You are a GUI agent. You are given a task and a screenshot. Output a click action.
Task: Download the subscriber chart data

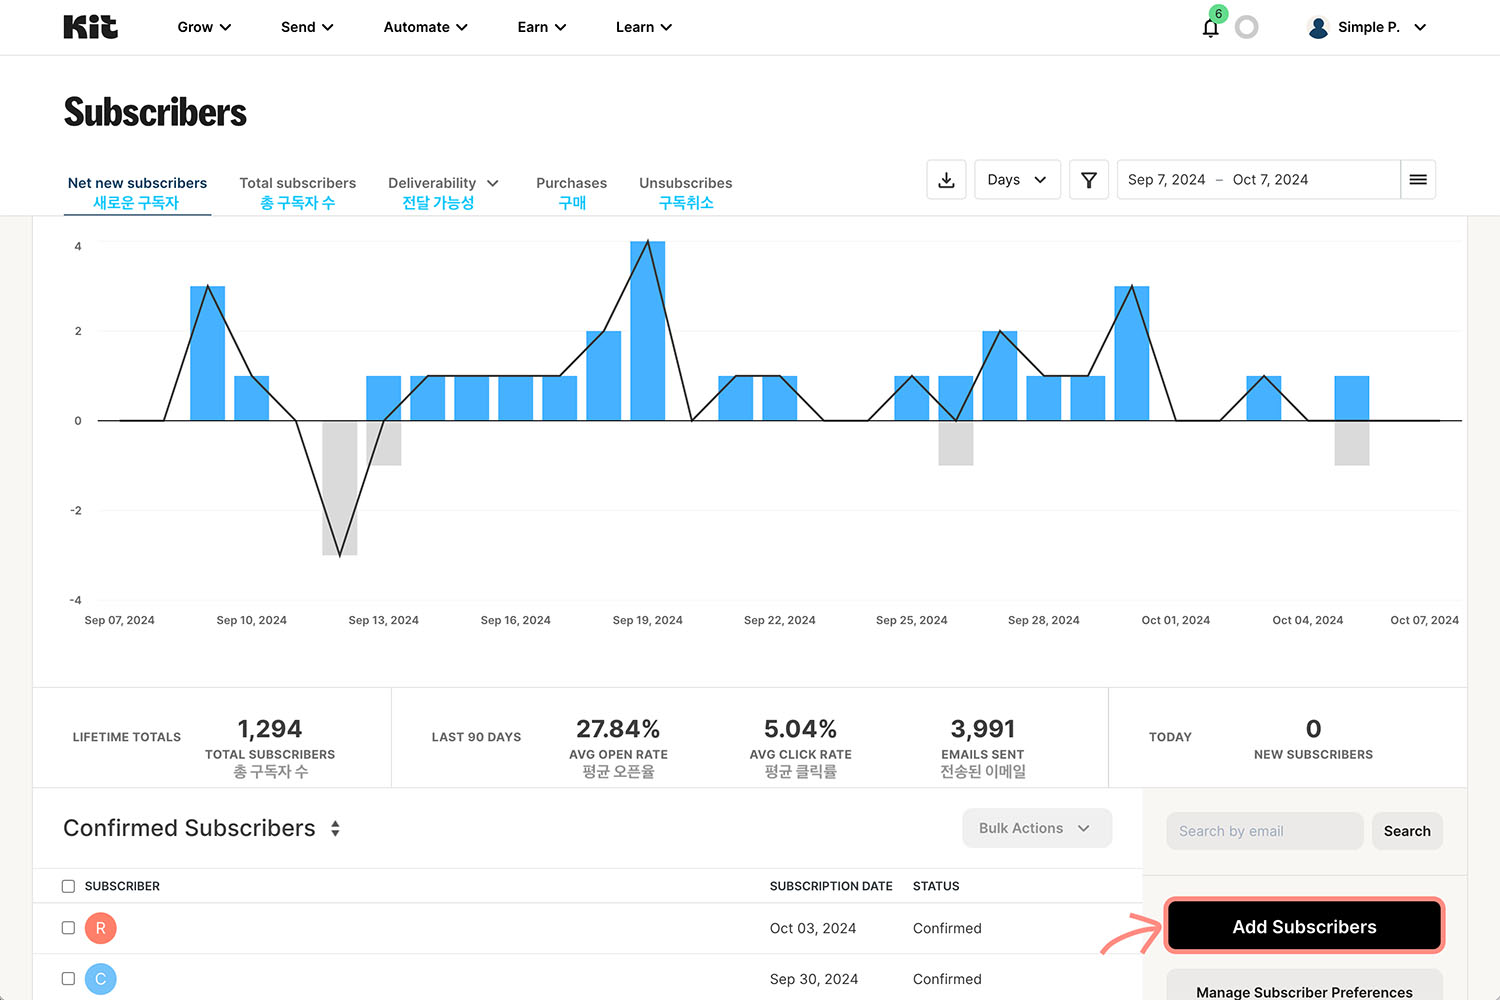pyautogui.click(x=946, y=180)
